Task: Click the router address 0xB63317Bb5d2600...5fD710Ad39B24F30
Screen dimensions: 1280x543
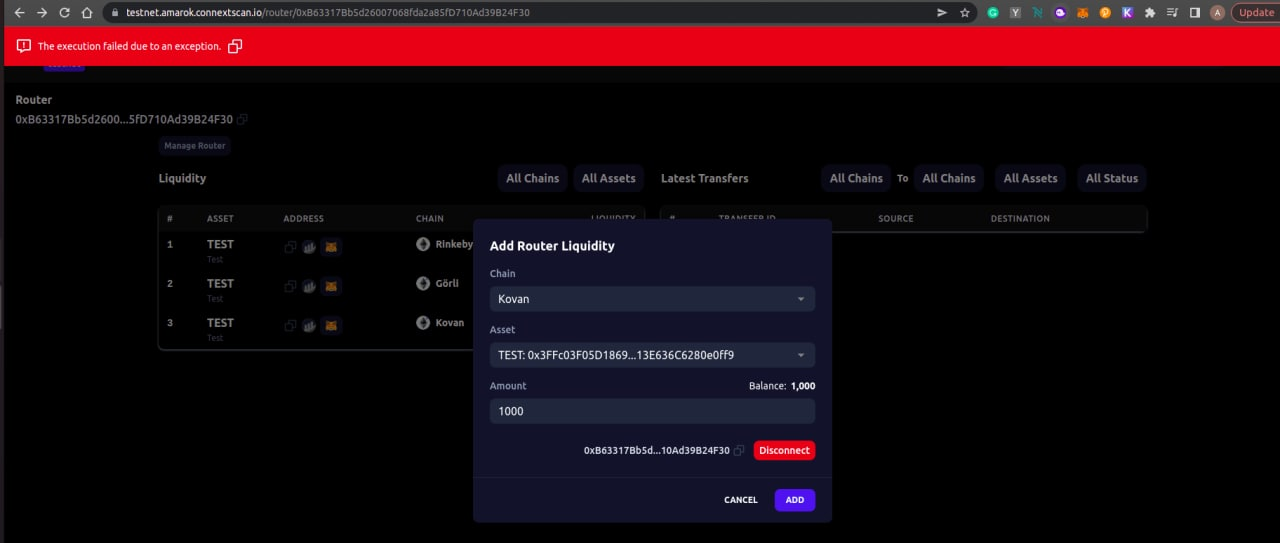Action: [x=124, y=120]
